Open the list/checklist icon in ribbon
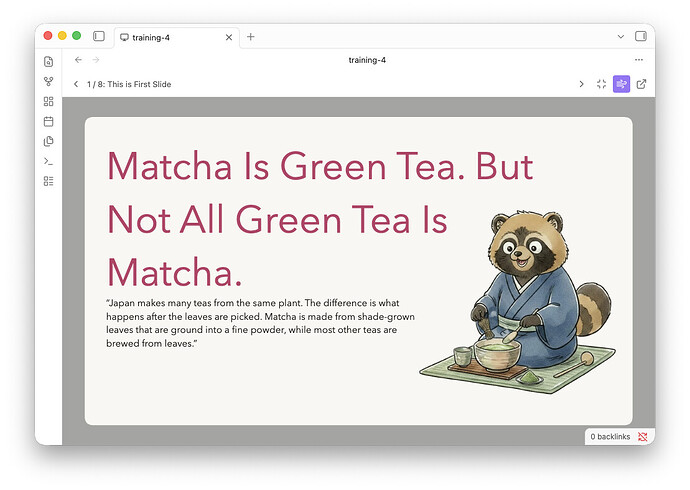This screenshot has height=490, width=690. (x=48, y=181)
